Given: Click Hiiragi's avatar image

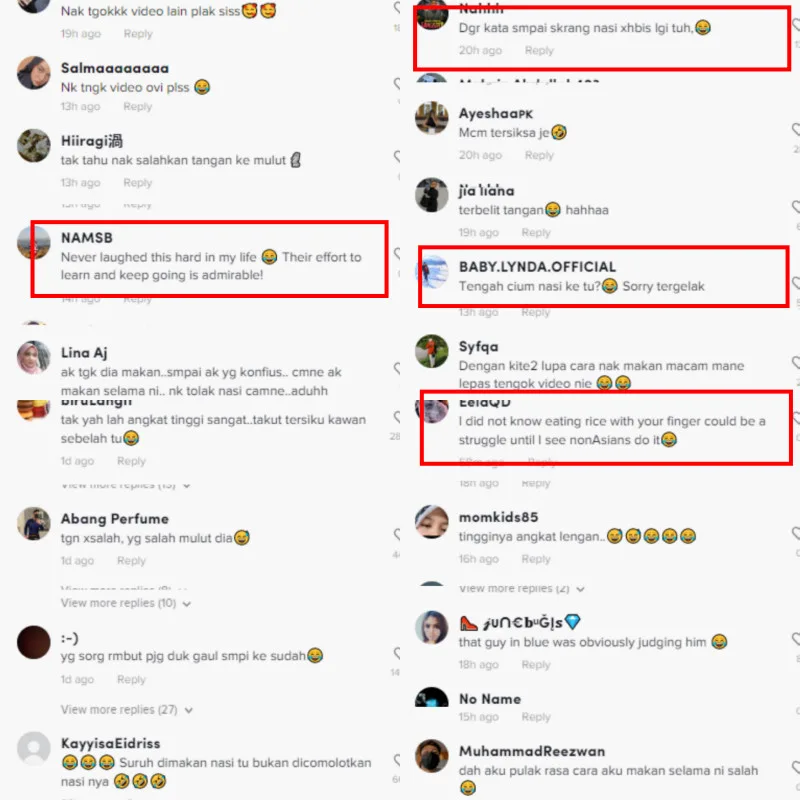Looking at the screenshot, I should pos(34,145).
